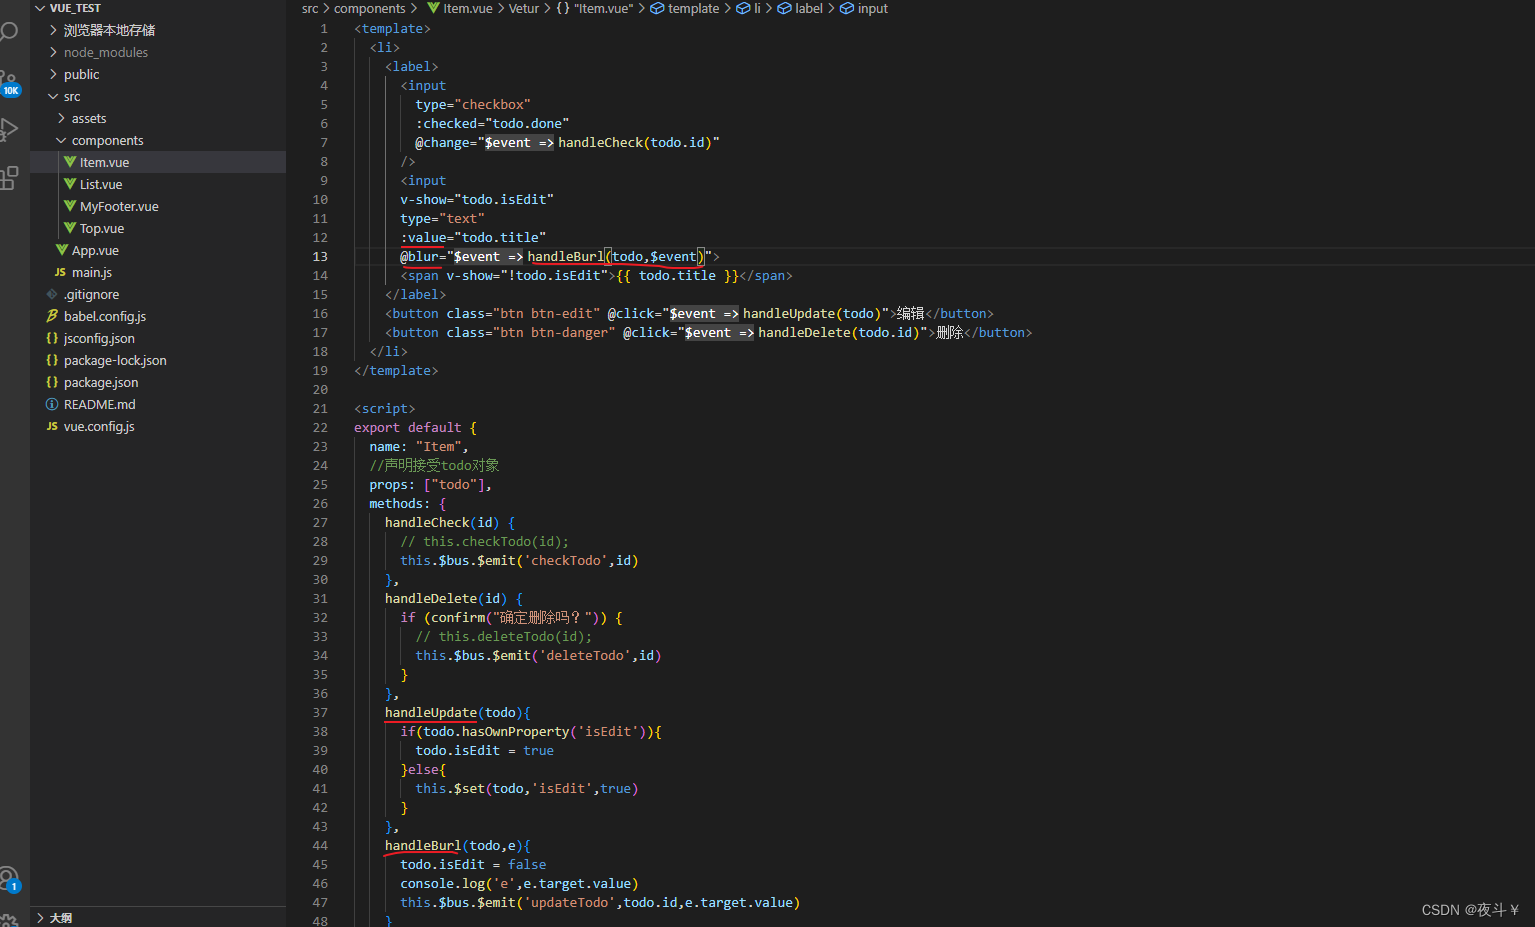Open the Manage gear icon
Screen dimensions: 1535x927
point(8,919)
